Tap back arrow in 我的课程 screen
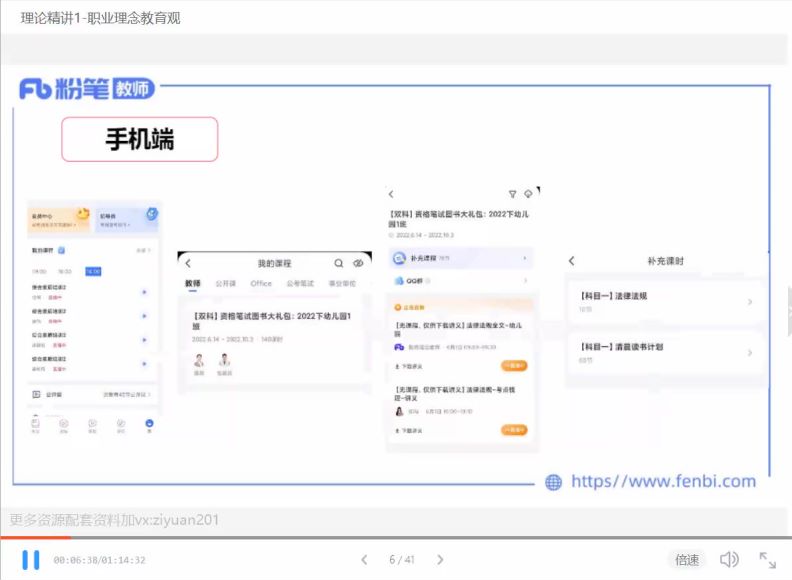This screenshot has height=580, width=792. [188, 263]
